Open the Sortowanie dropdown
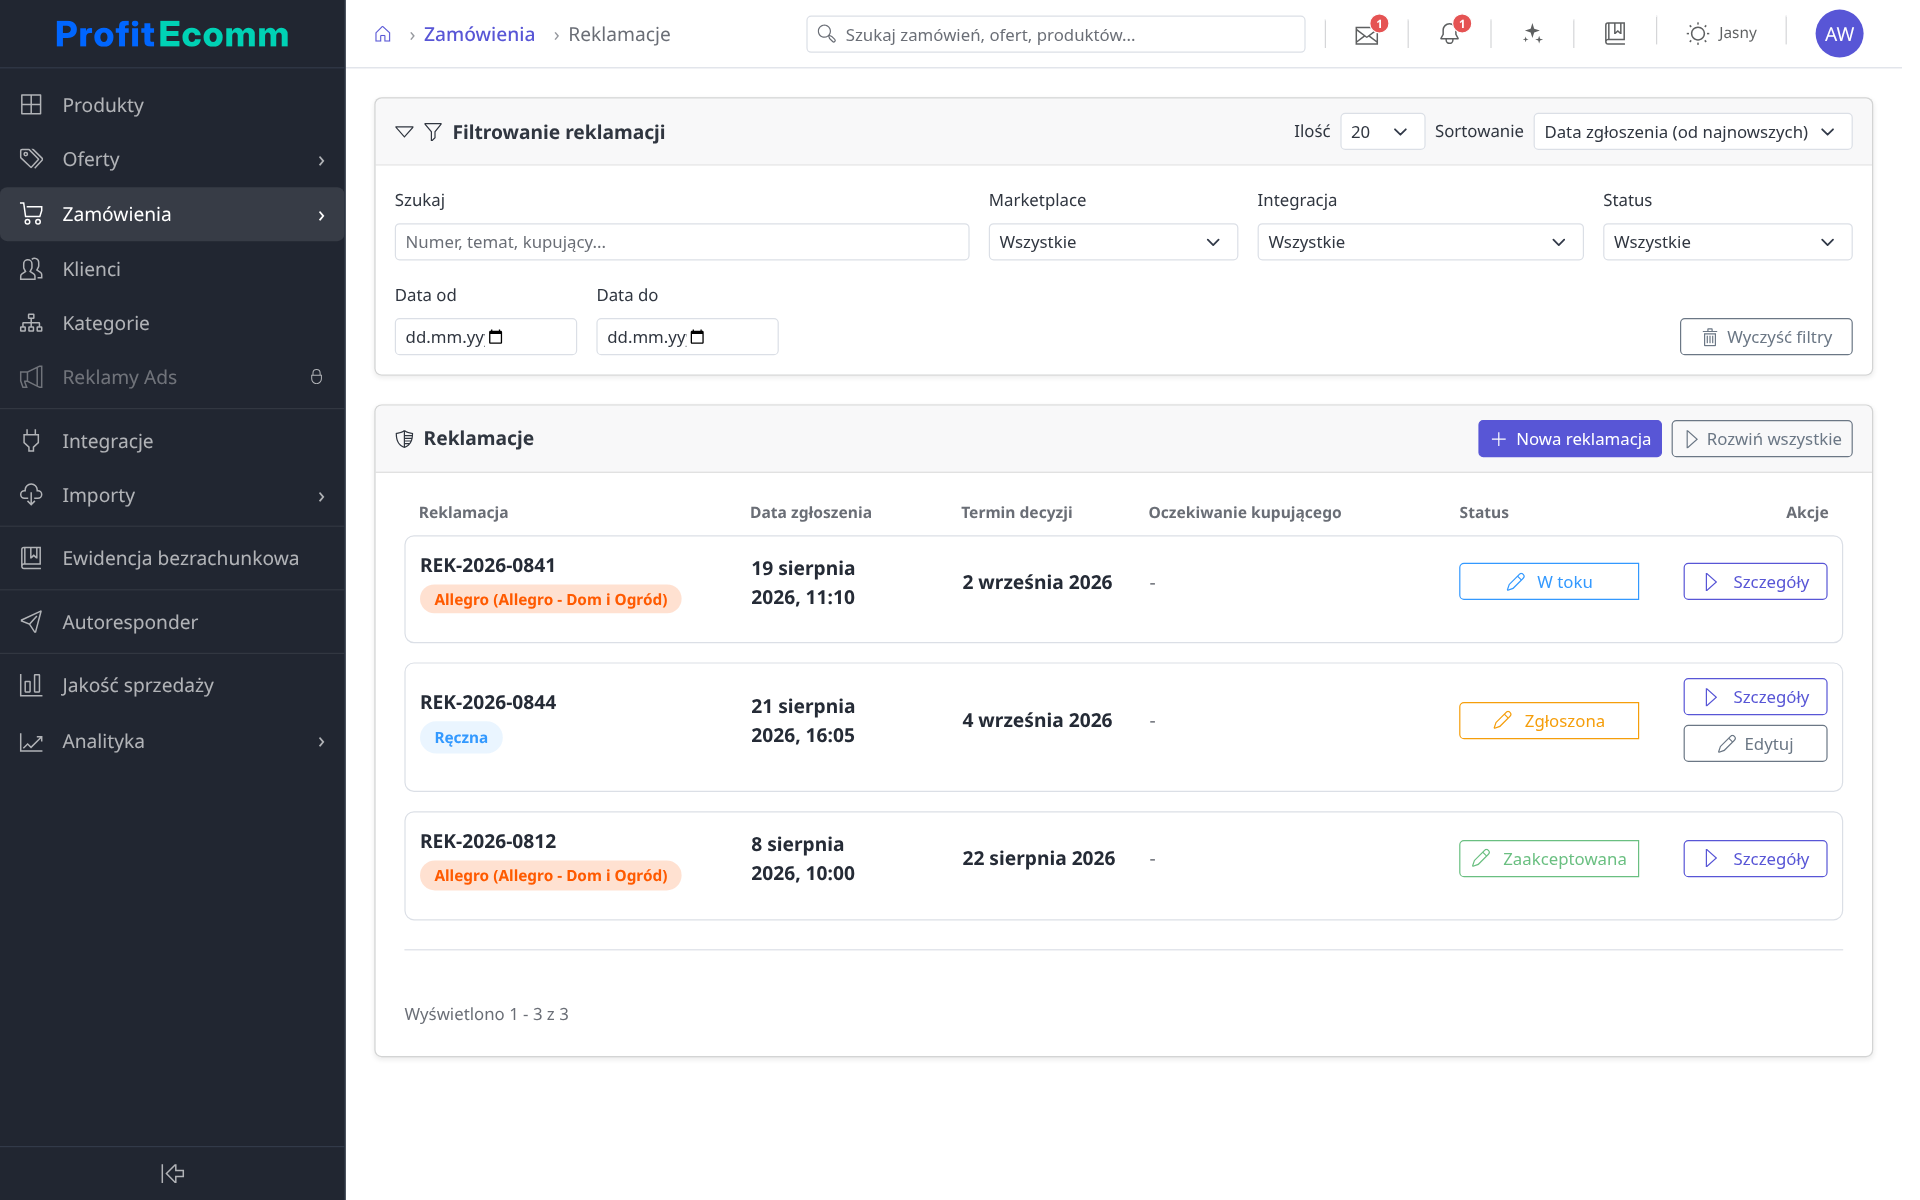 pos(1692,132)
